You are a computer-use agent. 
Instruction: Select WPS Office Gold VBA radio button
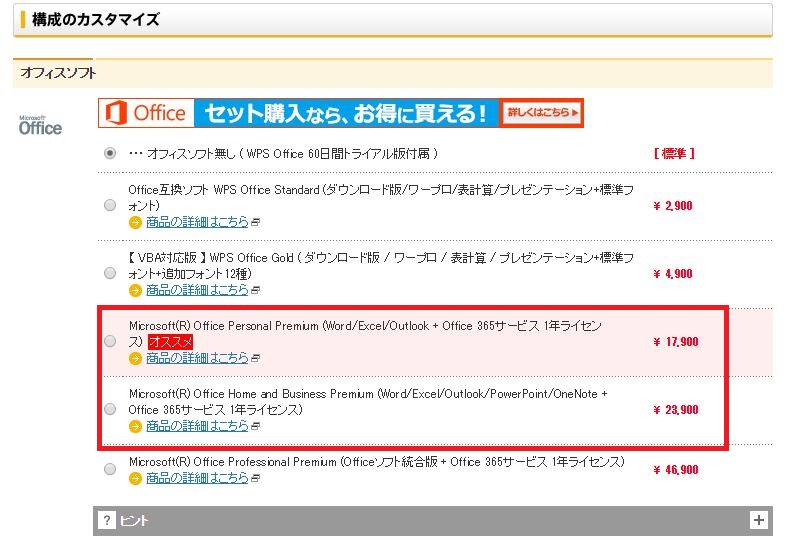110,273
